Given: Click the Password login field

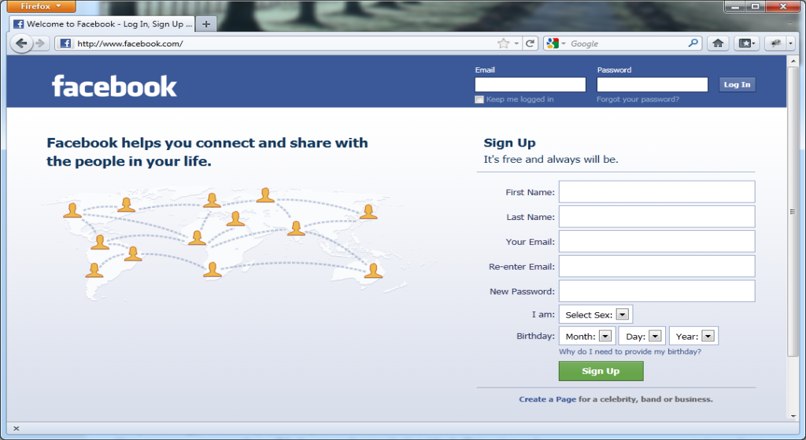Looking at the screenshot, I should pos(652,84).
